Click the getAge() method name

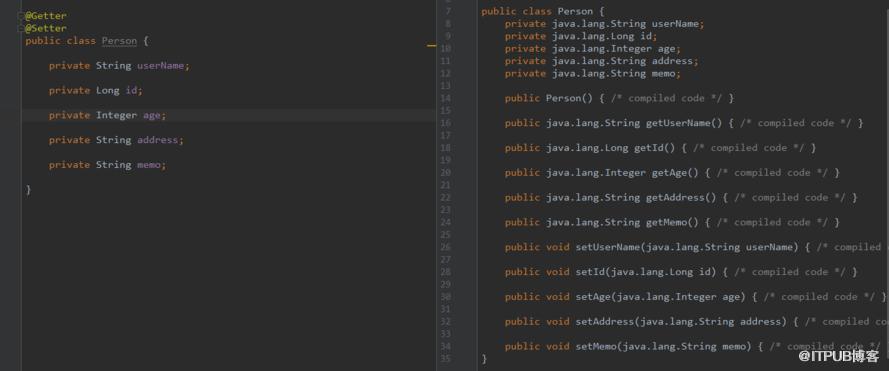tap(669, 173)
